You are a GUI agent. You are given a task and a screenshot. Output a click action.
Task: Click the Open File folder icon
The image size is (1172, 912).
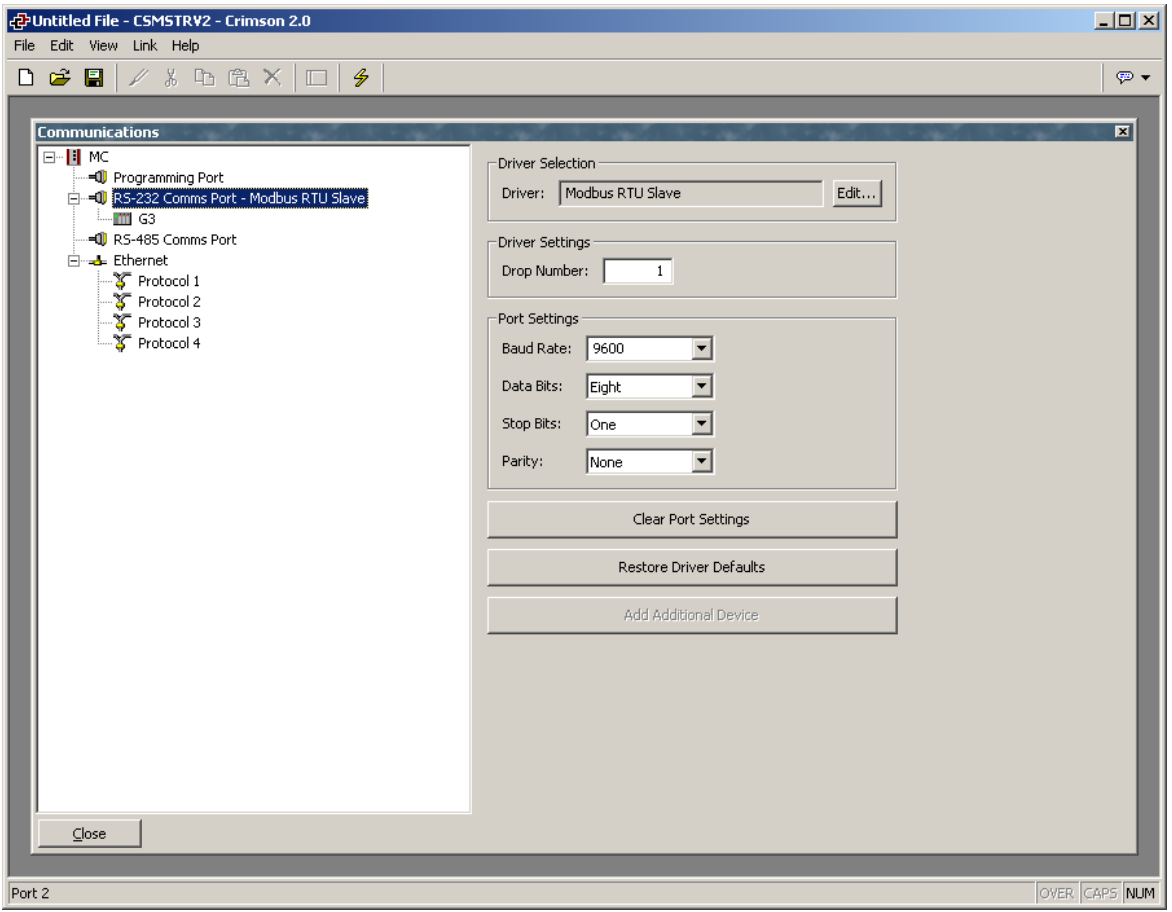(x=60, y=77)
